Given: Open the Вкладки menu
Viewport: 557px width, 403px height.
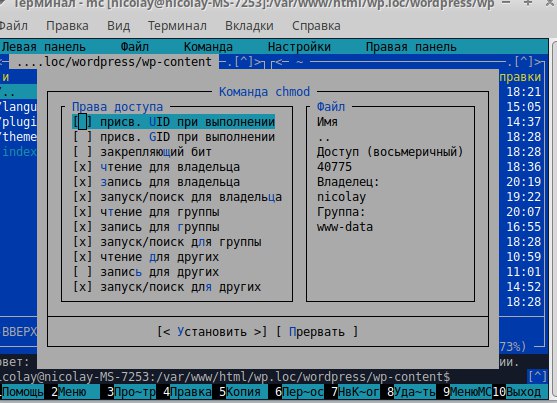Looking at the screenshot, I should pos(249,26).
